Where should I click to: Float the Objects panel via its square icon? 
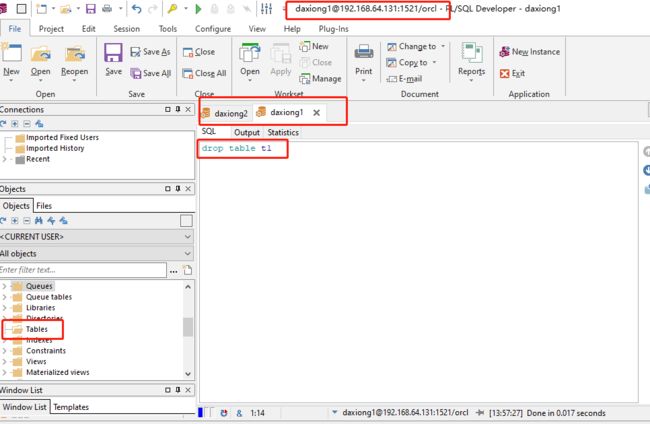[167, 189]
